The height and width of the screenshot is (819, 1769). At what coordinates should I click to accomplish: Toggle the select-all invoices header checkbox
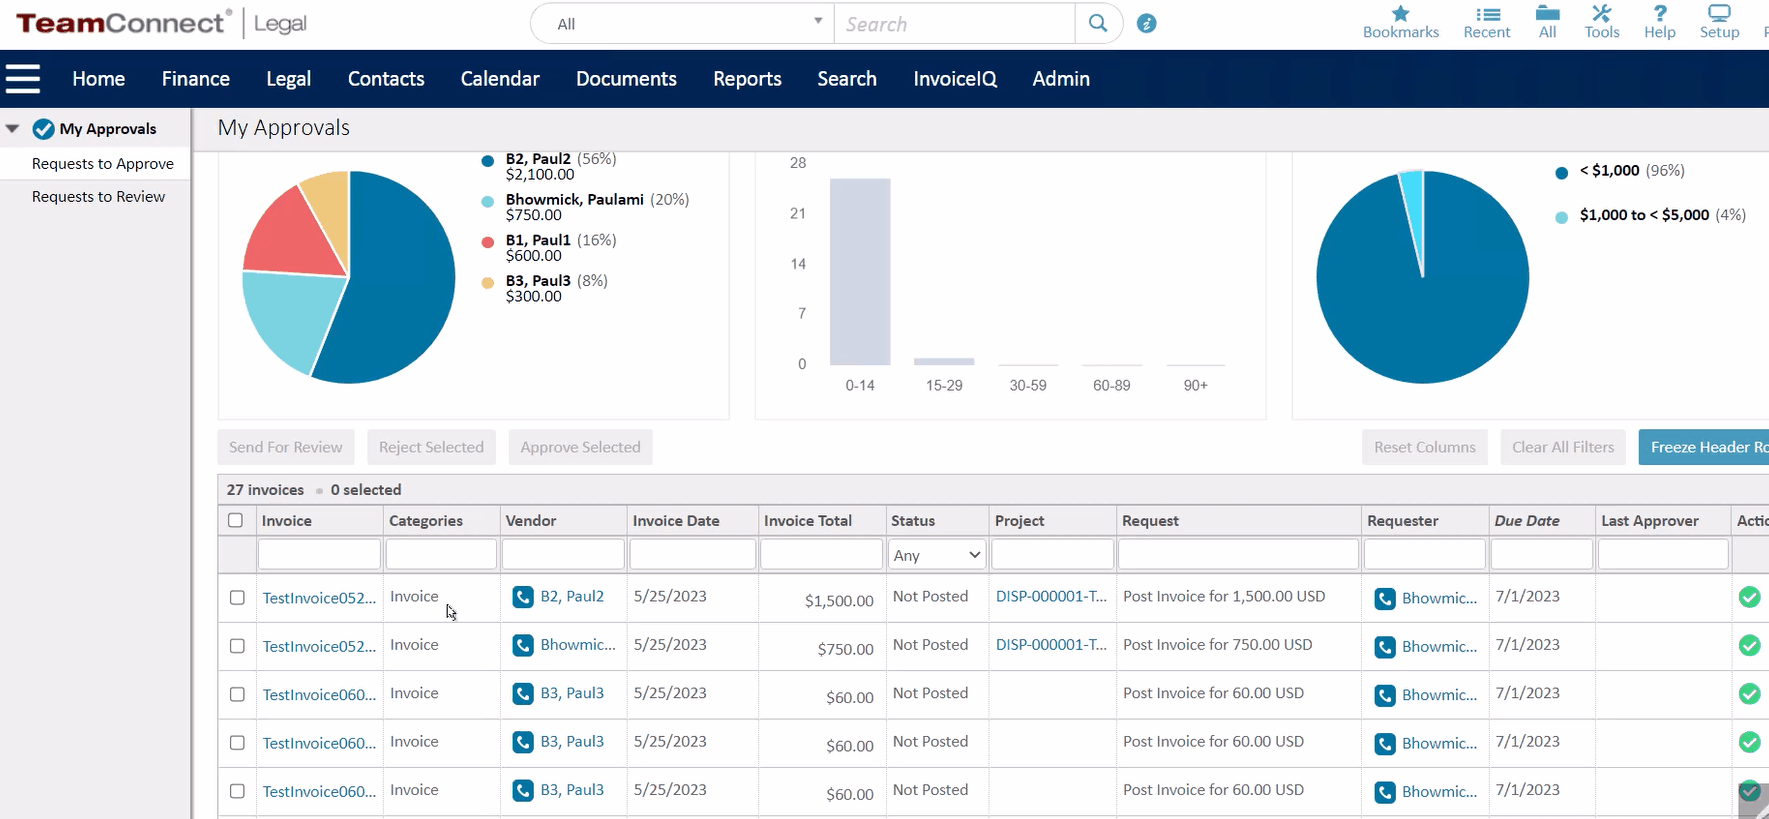(236, 520)
